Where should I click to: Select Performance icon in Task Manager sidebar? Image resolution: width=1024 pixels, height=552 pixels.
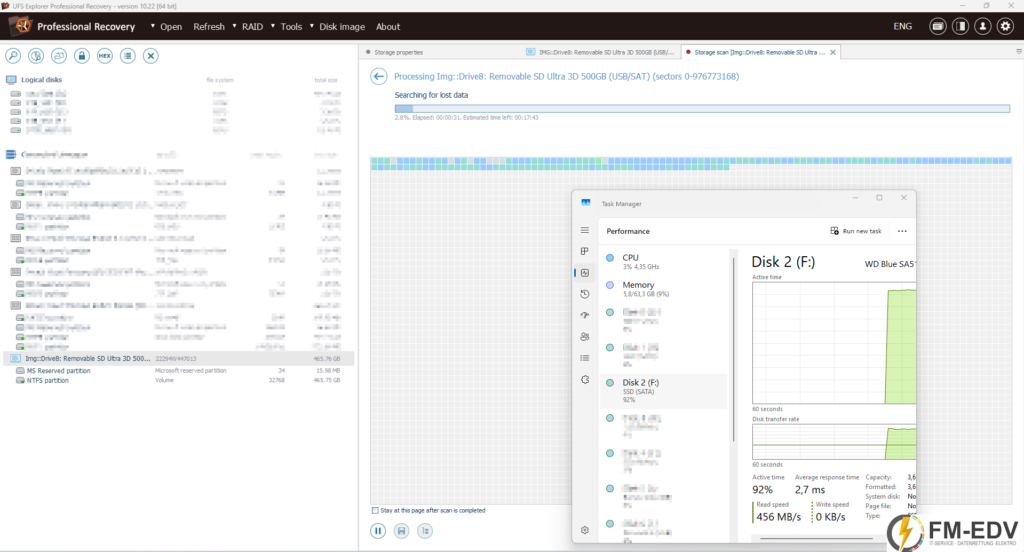point(584,272)
